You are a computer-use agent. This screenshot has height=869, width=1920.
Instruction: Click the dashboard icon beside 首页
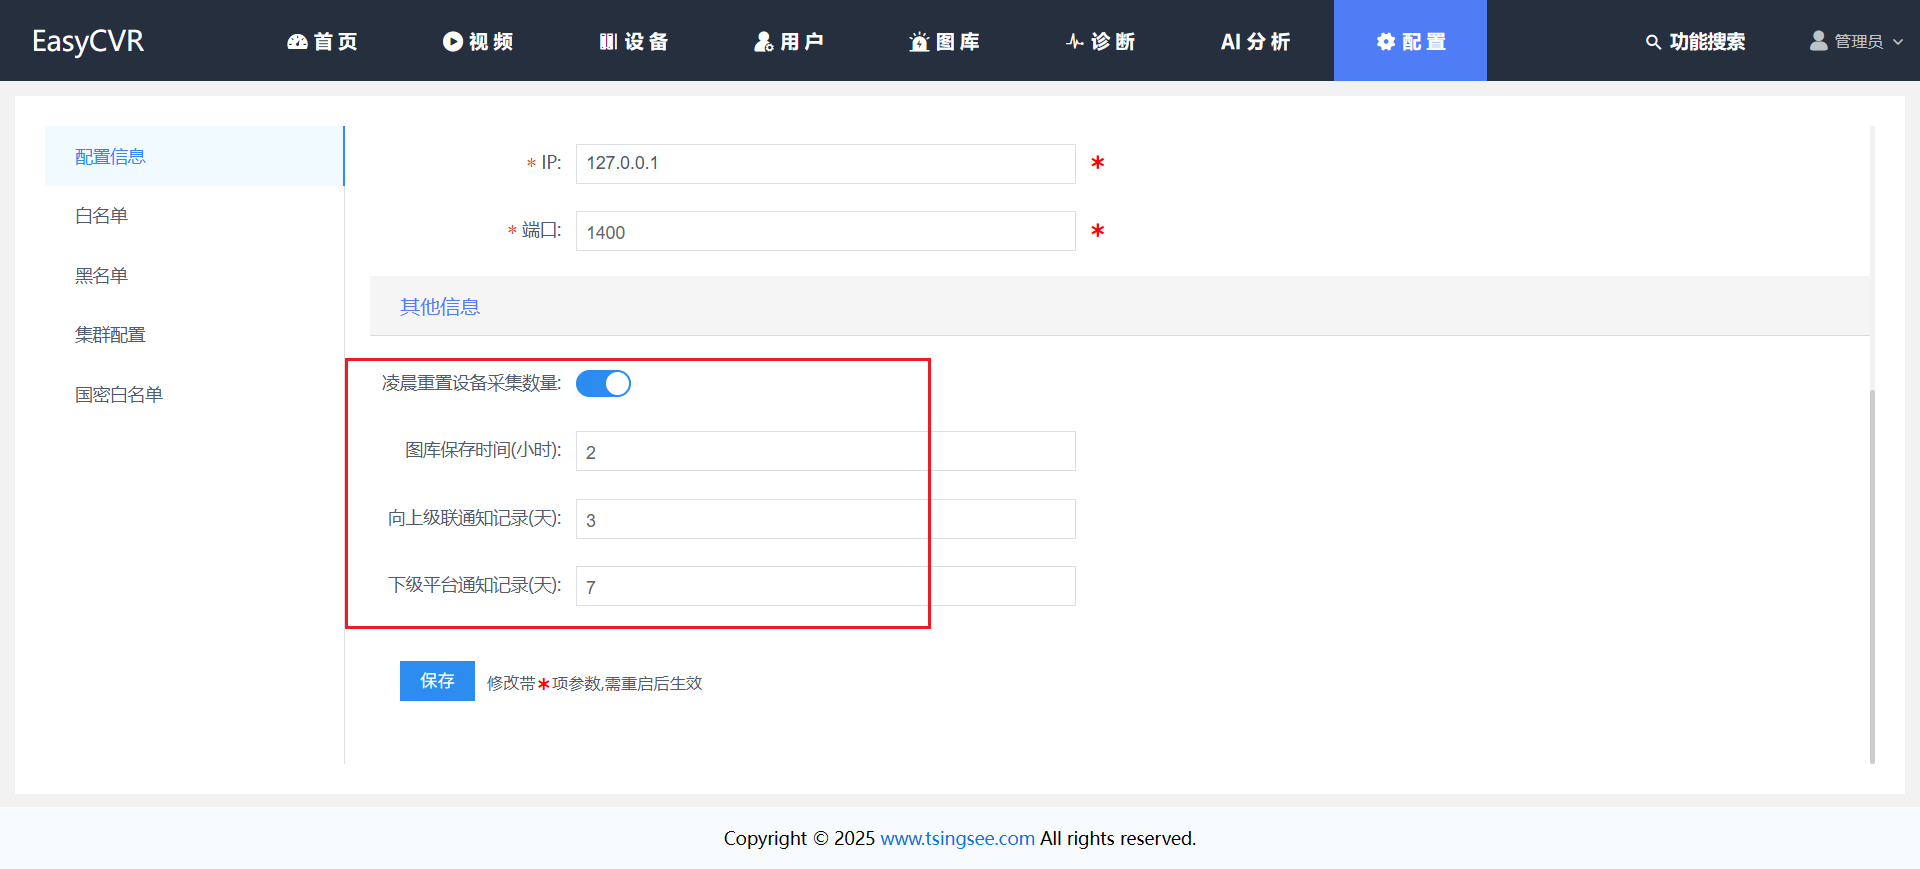point(297,41)
